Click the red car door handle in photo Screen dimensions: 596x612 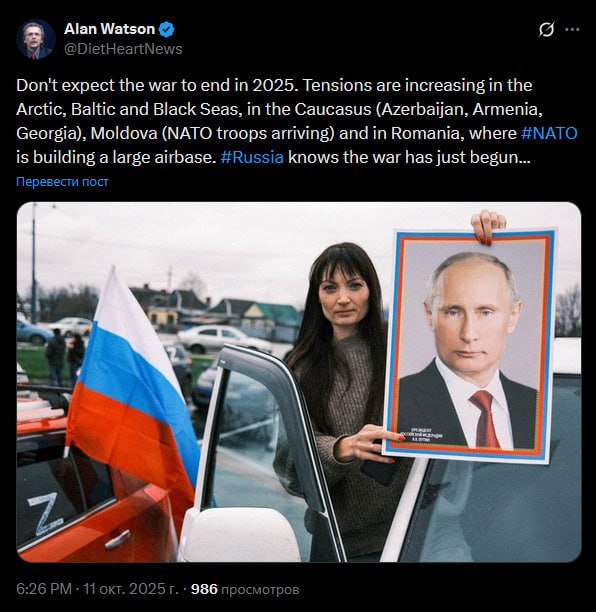click(x=117, y=539)
